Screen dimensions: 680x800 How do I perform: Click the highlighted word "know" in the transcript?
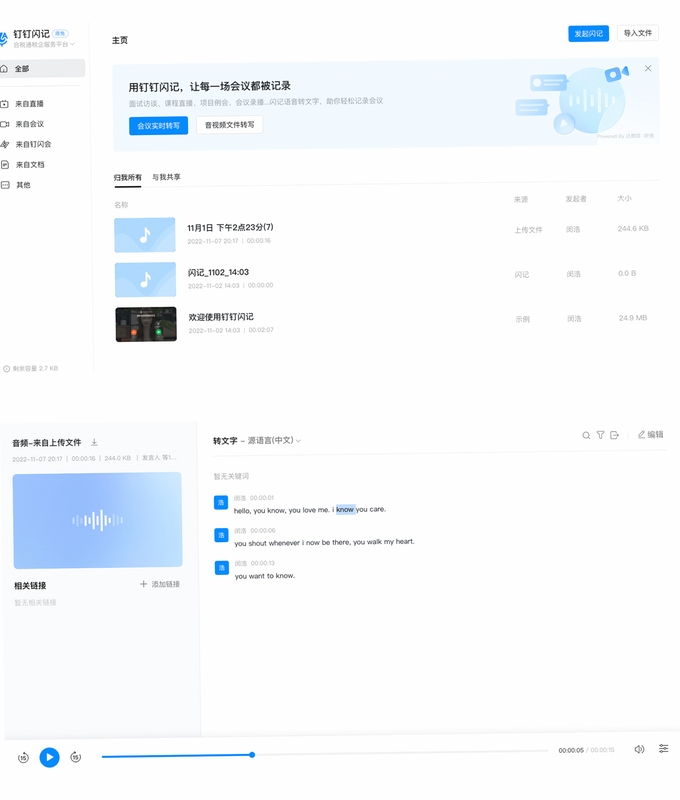(345, 509)
